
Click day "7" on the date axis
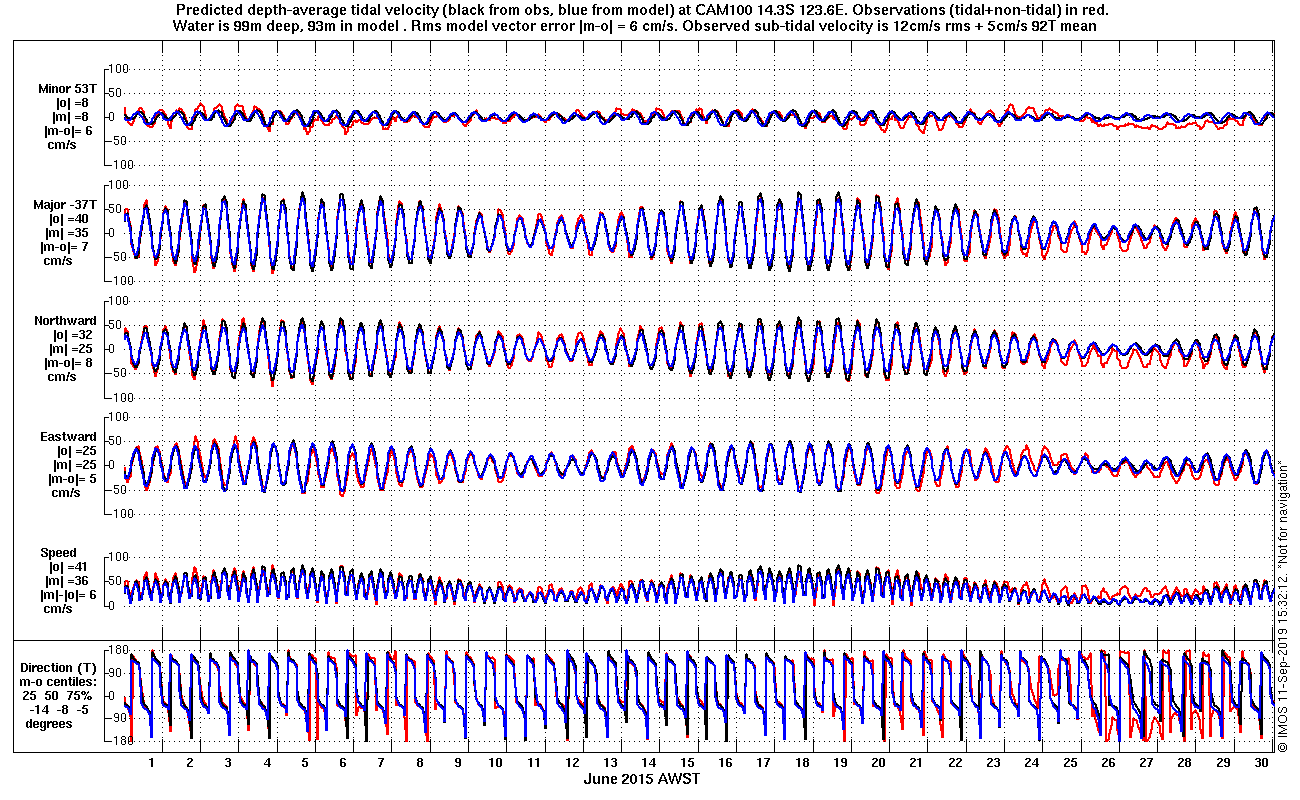[381, 763]
